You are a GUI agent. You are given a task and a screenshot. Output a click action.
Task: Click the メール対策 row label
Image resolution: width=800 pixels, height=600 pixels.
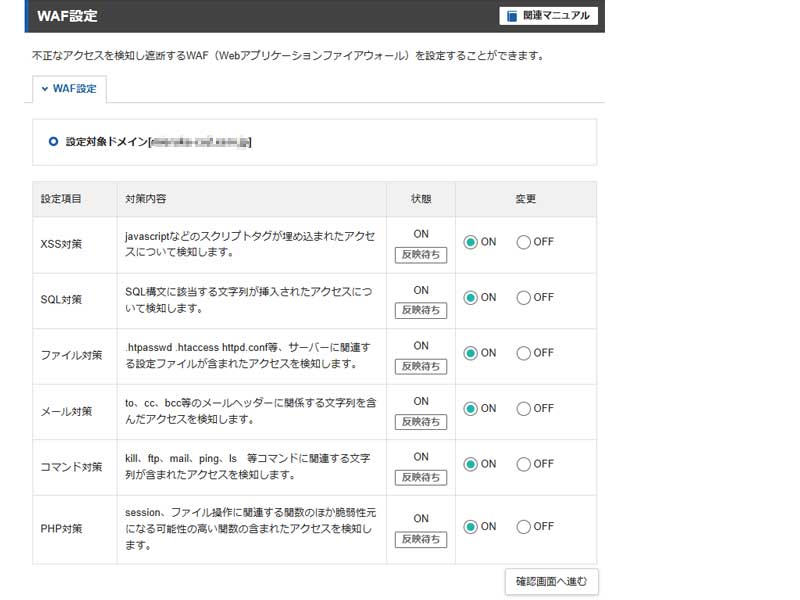point(66,411)
